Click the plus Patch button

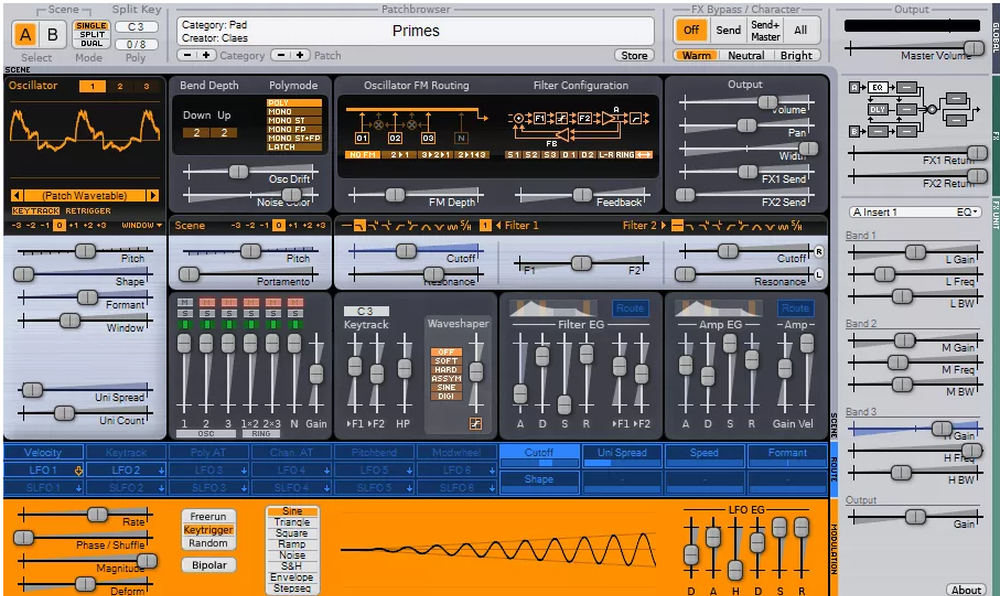click(300, 55)
